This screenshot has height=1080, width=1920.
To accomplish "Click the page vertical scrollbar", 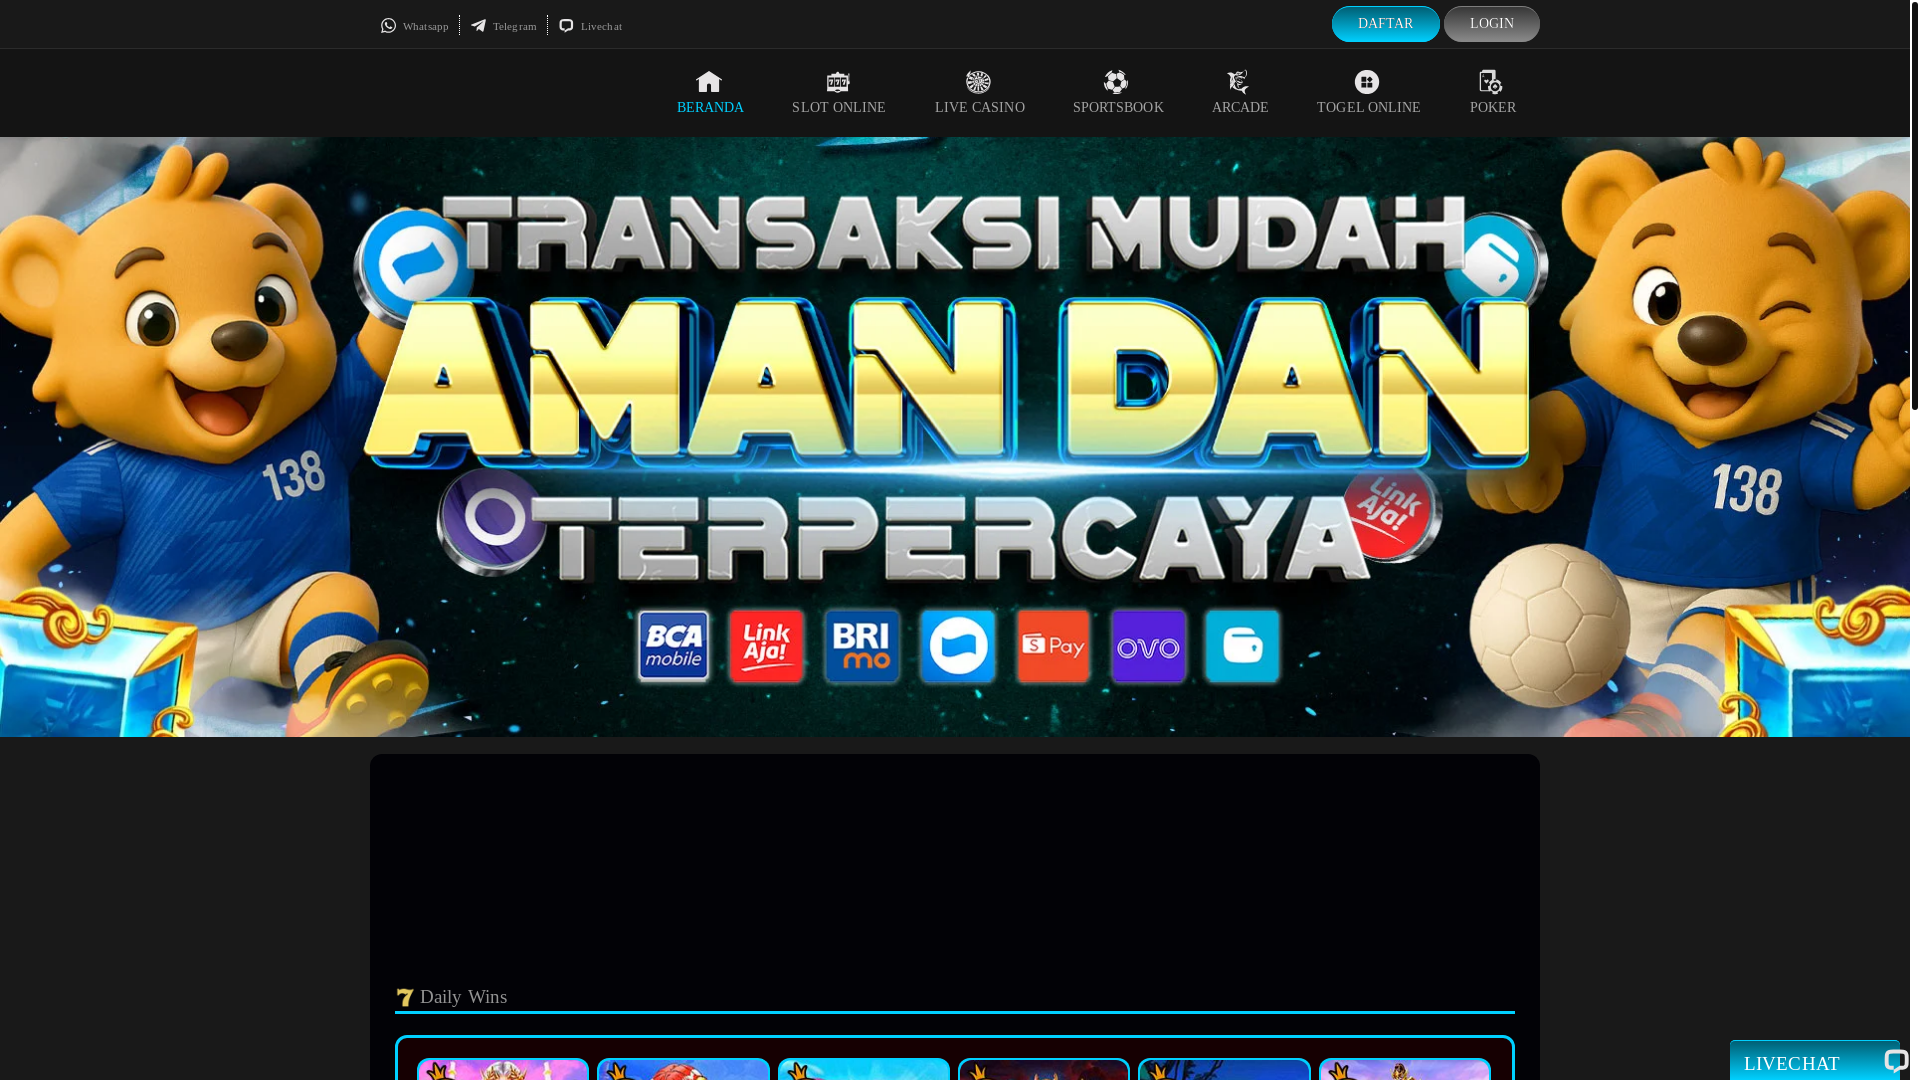I will (1914, 205).
